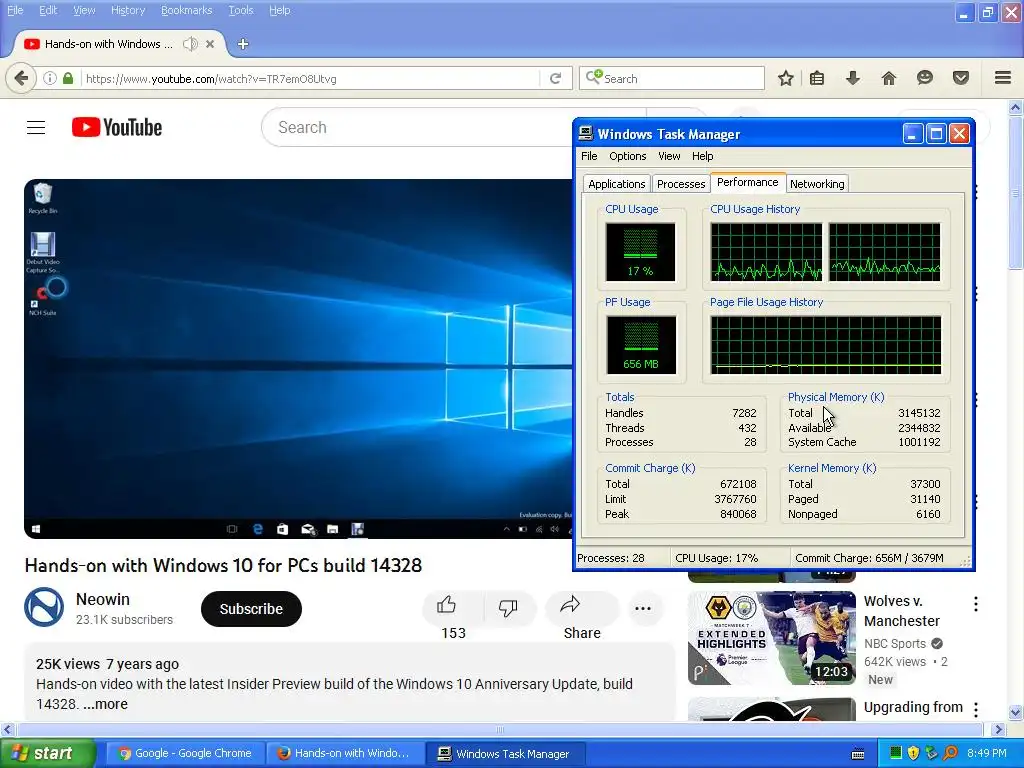
Task: Open Neowin channel name link
Action: [x=103, y=599]
